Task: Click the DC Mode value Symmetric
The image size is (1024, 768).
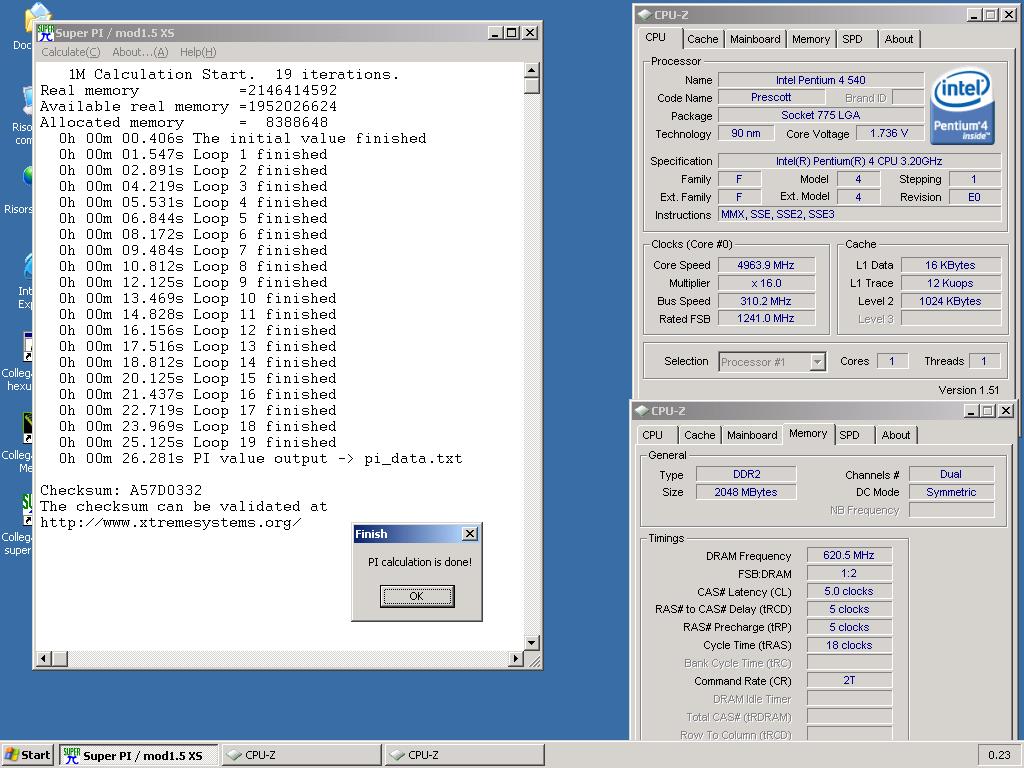Action: [x=951, y=492]
